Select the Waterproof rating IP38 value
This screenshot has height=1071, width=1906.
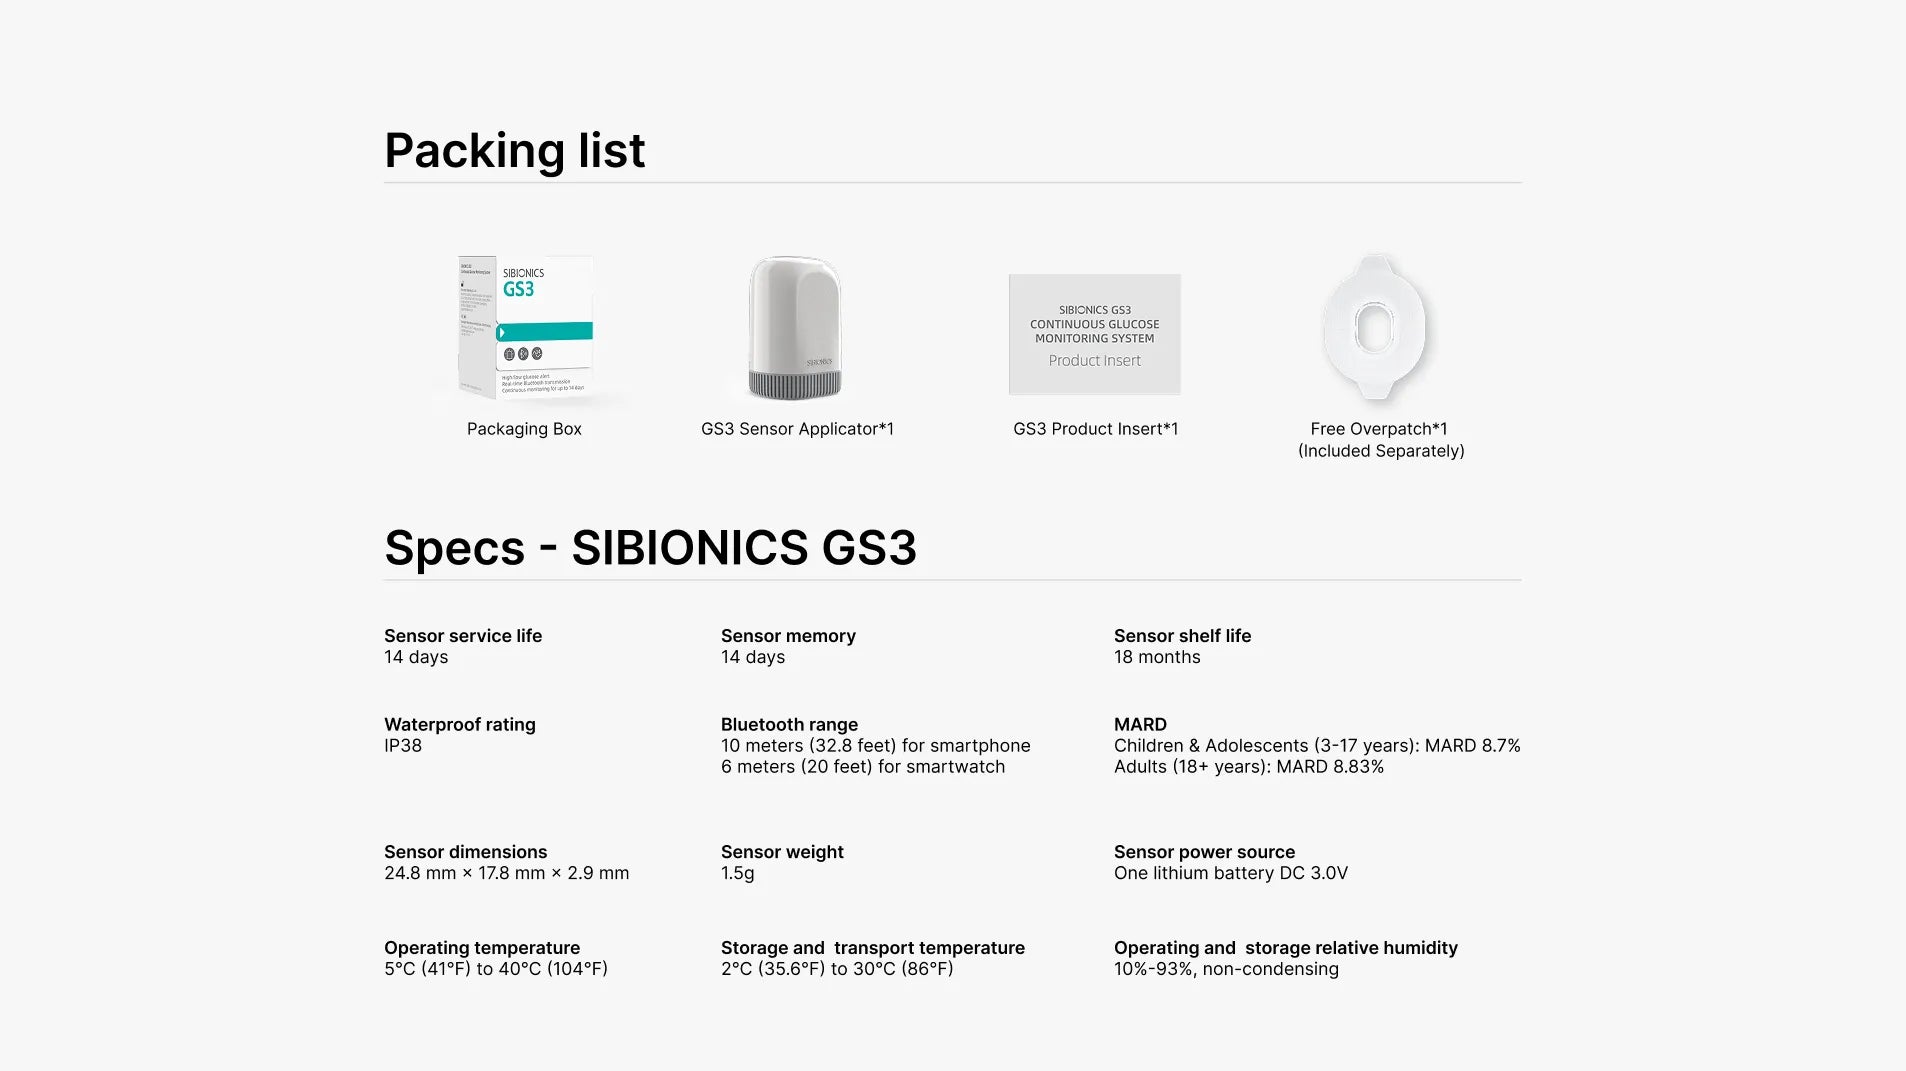(403, 746)
